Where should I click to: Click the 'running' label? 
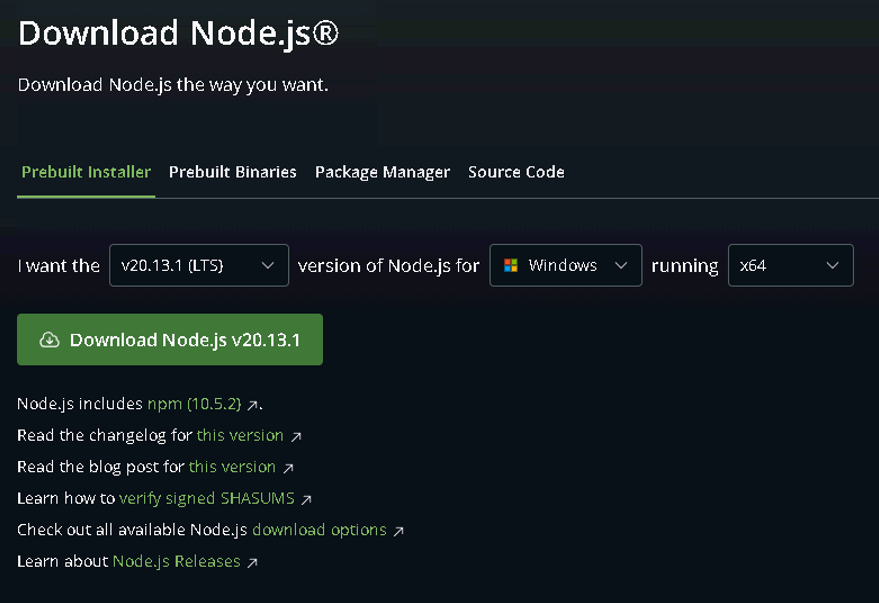[684, 266]
